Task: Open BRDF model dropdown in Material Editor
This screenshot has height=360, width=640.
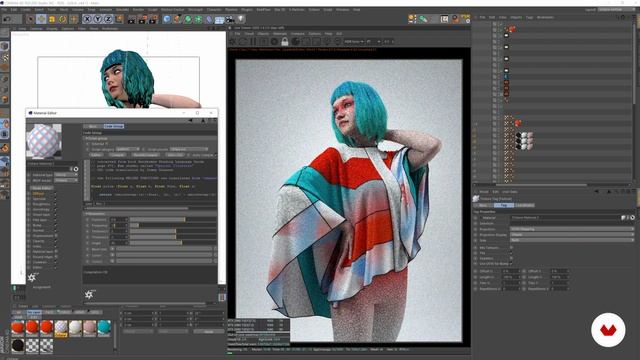Action: pos(66,180)
